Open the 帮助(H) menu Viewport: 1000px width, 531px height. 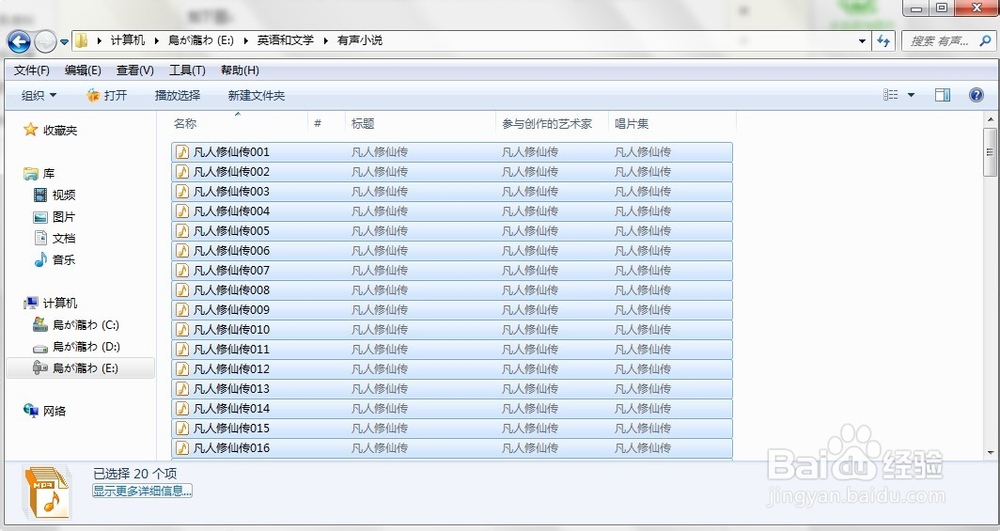tap(240, 70)
